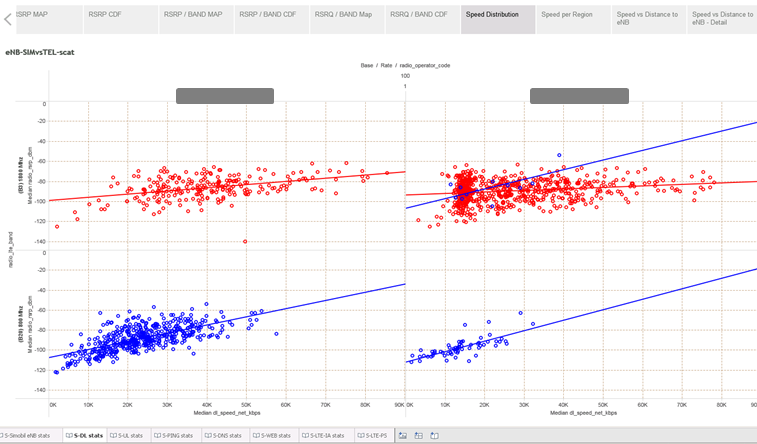This screenshot has height=444, width=757.
Task: Open the RSRQ / BAND CDF tab
Action: click(418, 15)
